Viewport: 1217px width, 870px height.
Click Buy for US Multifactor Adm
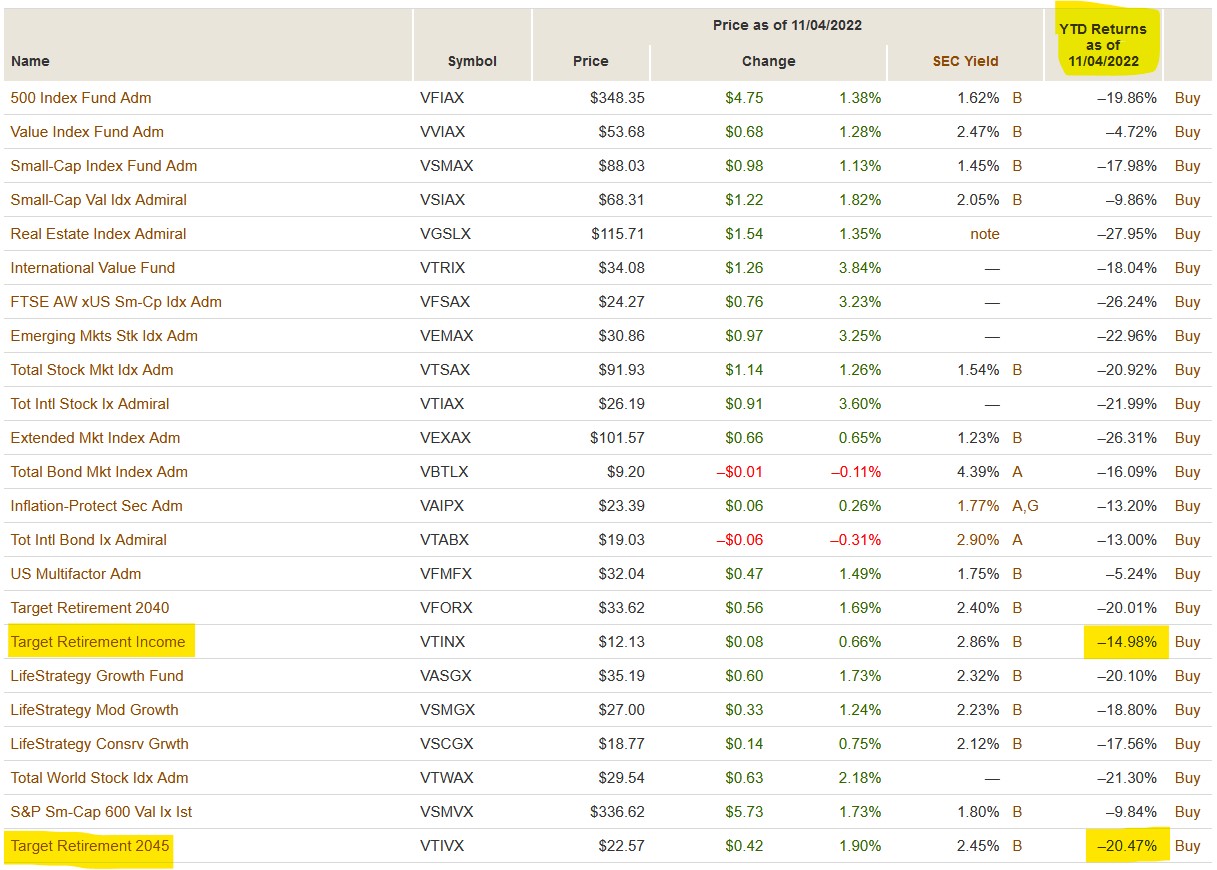point(1187,574)
